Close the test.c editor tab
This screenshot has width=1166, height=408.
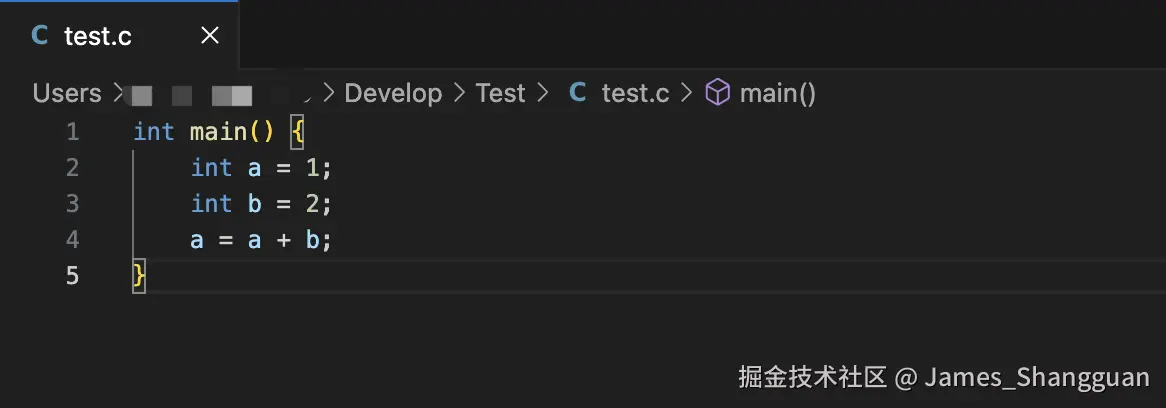[x=210, y=36]
